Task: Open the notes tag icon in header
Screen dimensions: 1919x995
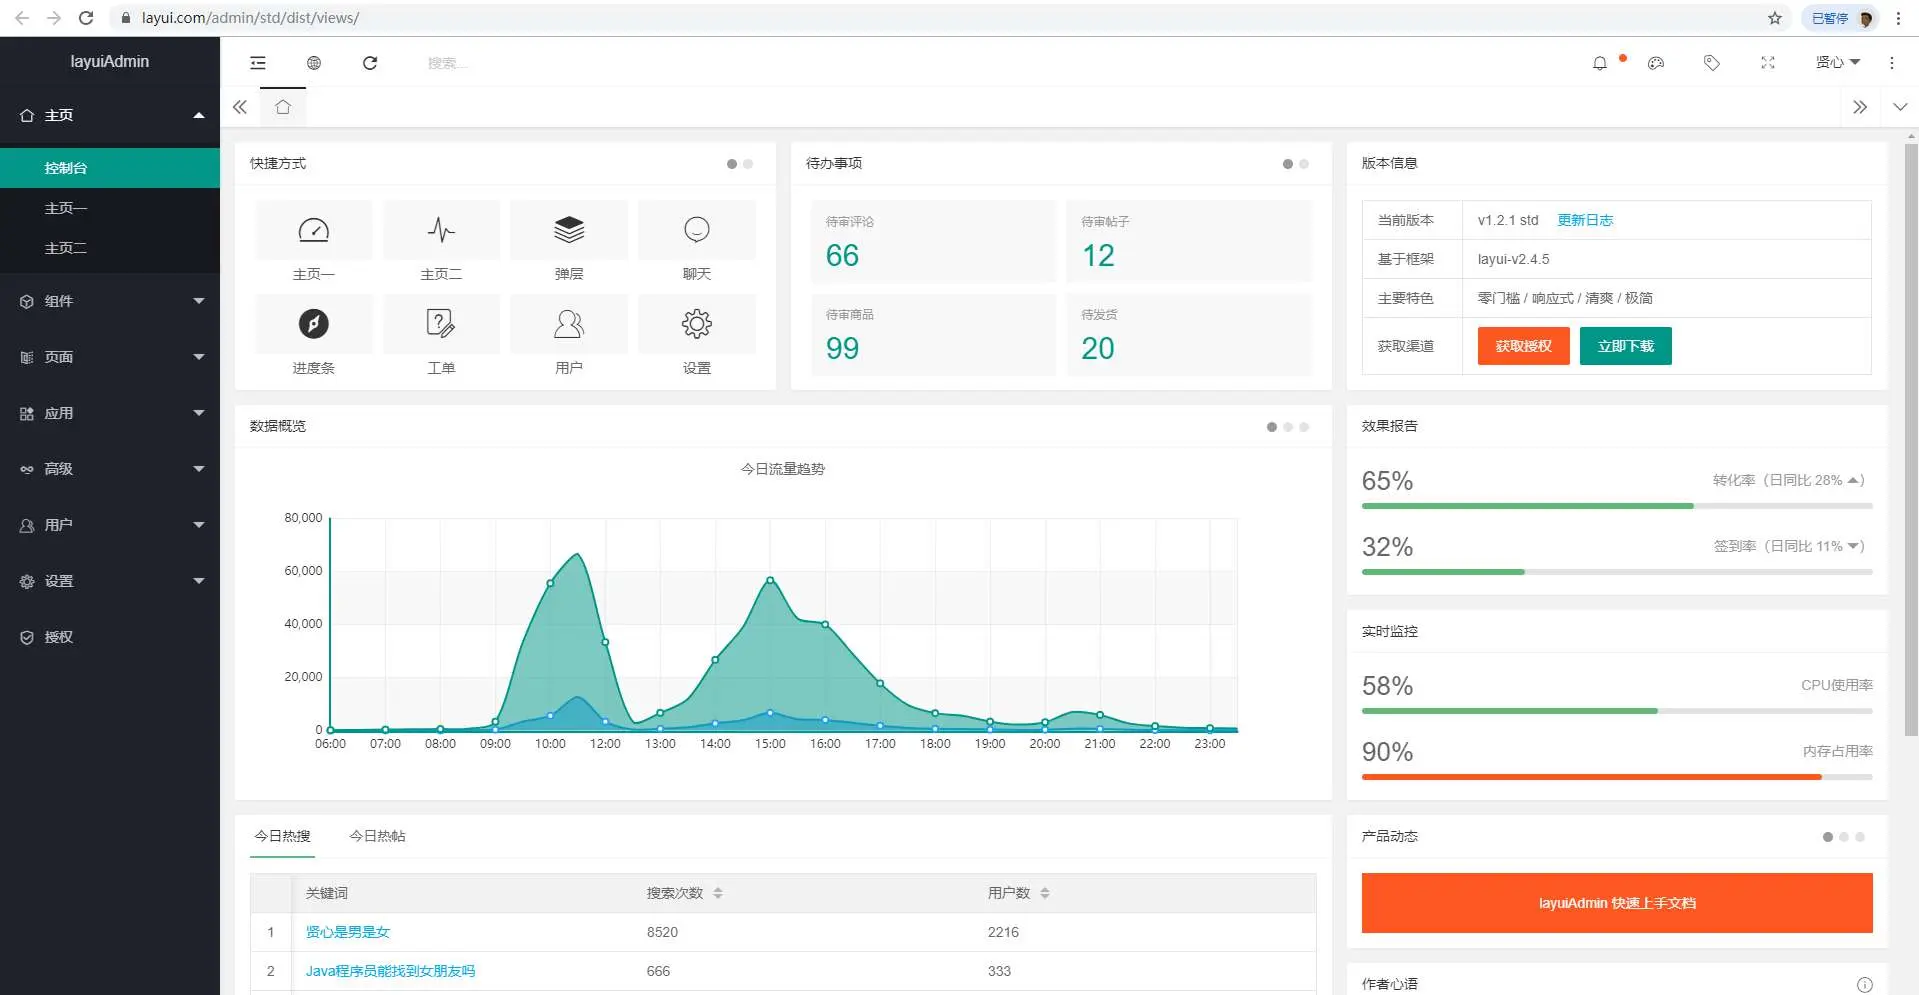Action: coord(1712,63)
